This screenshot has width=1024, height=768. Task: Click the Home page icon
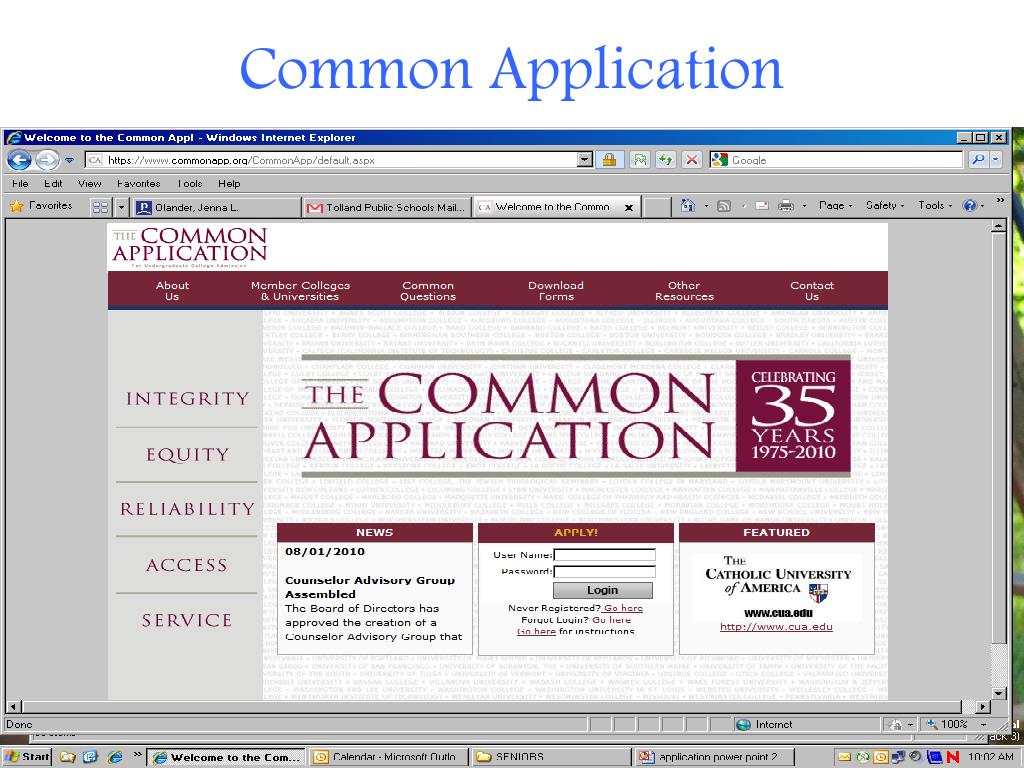tap(688, 206)
